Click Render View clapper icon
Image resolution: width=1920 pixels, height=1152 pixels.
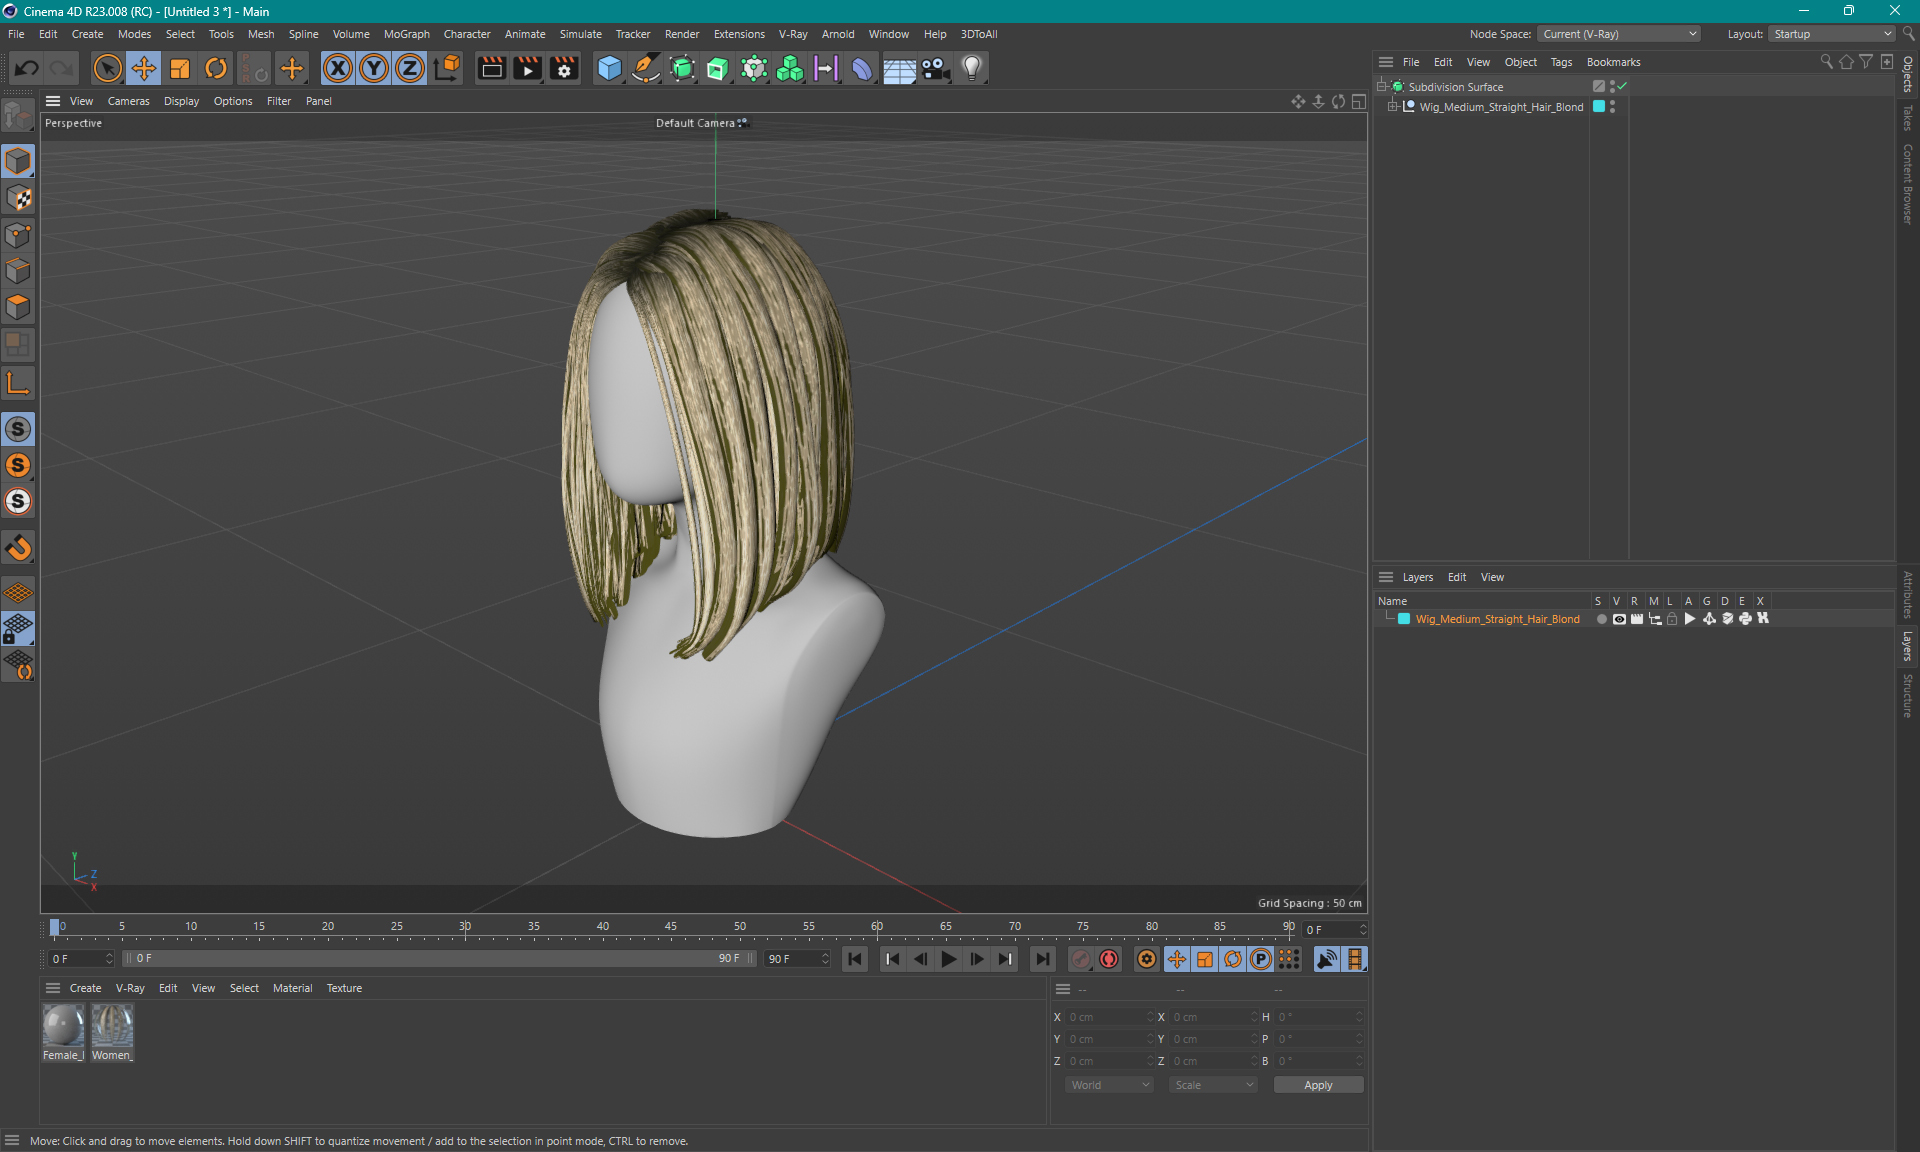point(491,68)
